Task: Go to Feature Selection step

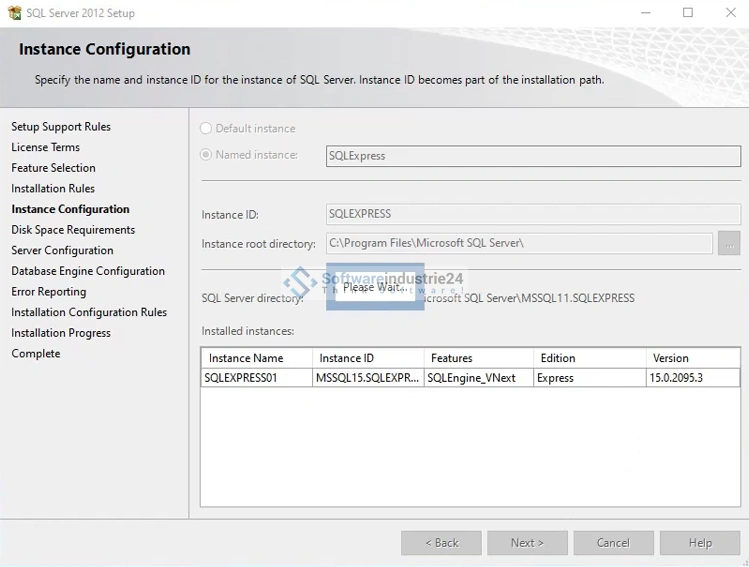Action: coord(54,168)
